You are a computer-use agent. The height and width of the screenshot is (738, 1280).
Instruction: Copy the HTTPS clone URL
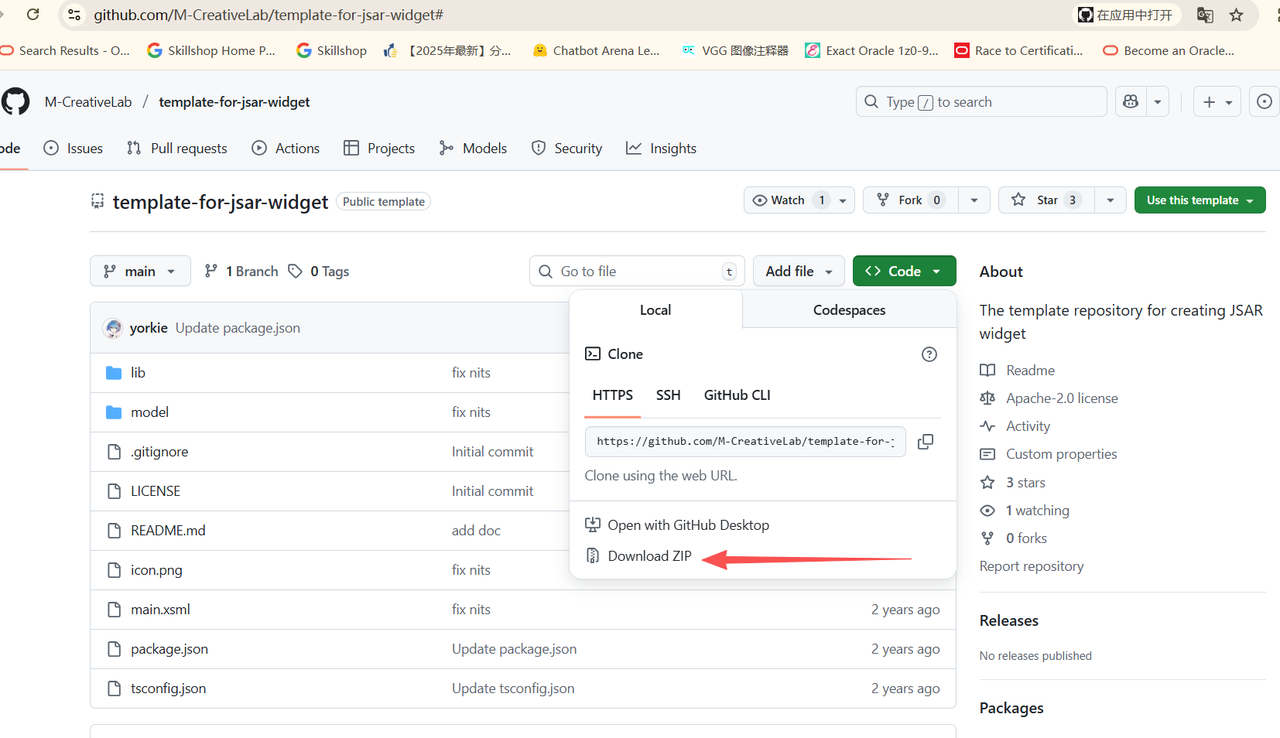(926, 441)
